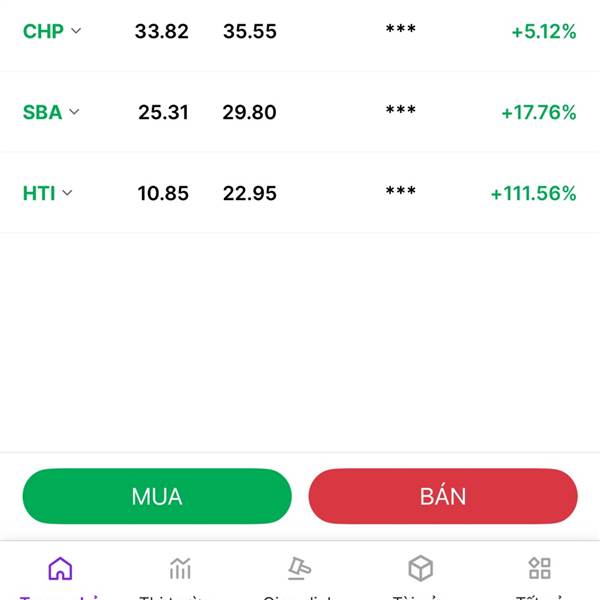Reveal hidden value in SBA row
600x600 pixels.
401,110
